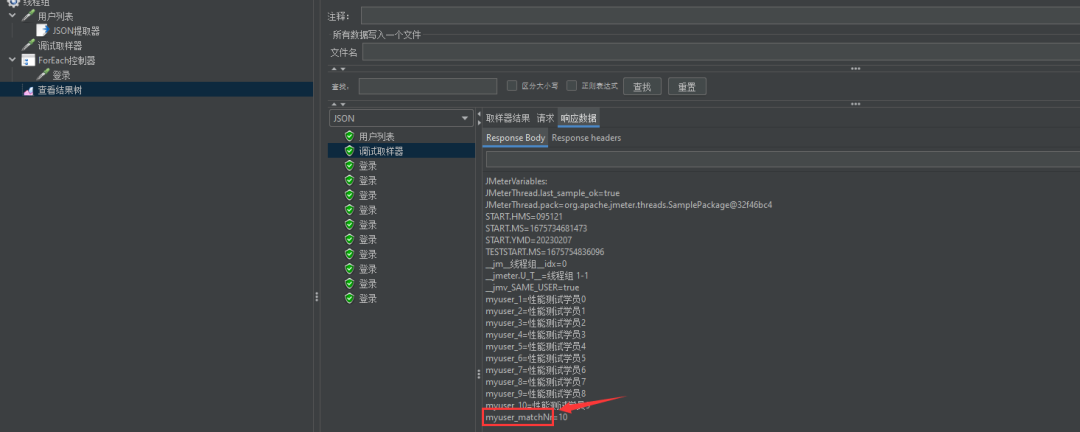1080x432 pixels.
Task: Click 'myuser_7=性能测试学员6' line
Action: coord(535,369)
